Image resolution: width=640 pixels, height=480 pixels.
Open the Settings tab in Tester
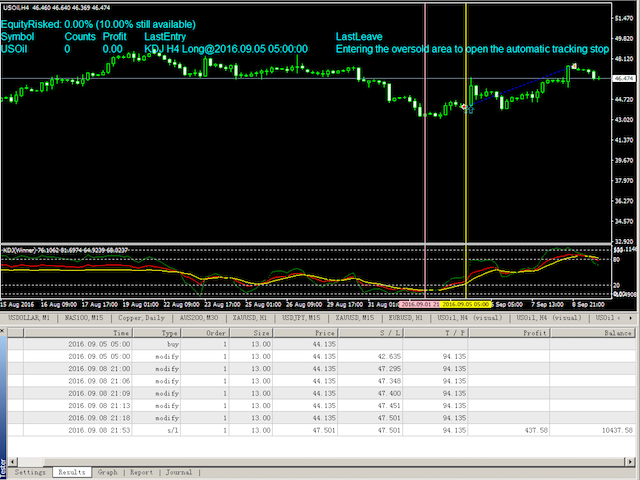pyautogui.click(x=29, y=471)
